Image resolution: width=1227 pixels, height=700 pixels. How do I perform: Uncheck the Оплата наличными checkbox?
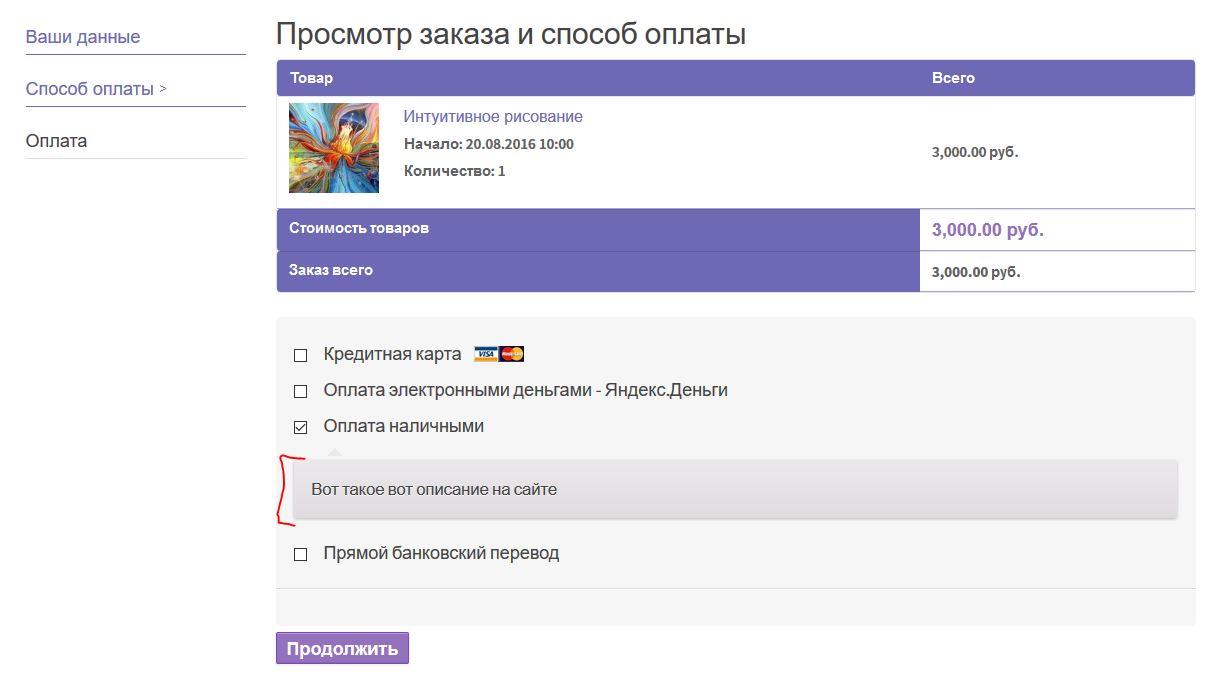coord(300,428)
